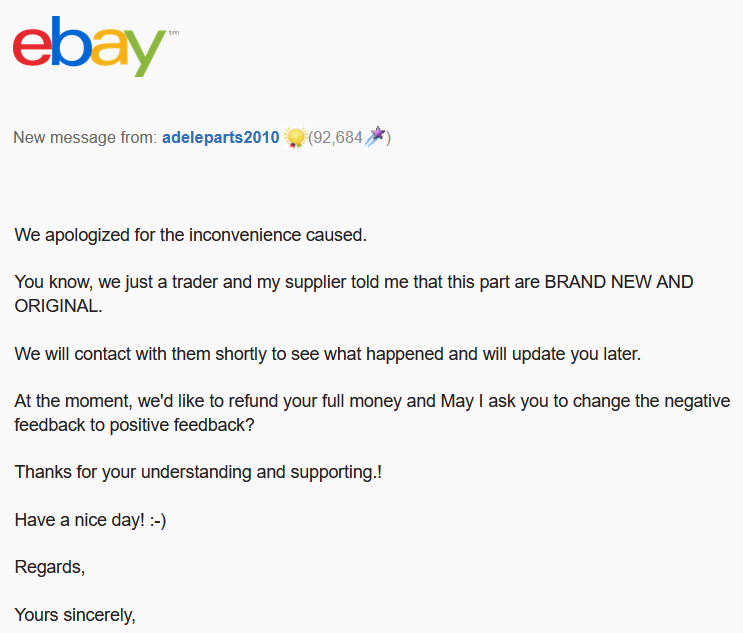
Task: Open the adeleparts2010 seller profile link
Action: point(220,137)
